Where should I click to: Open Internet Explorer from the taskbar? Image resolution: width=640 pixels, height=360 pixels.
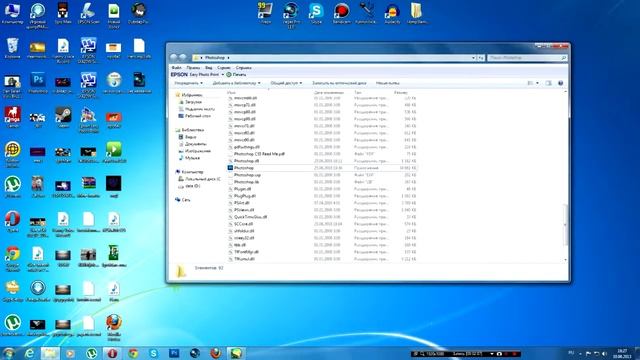tap(29, 353)
